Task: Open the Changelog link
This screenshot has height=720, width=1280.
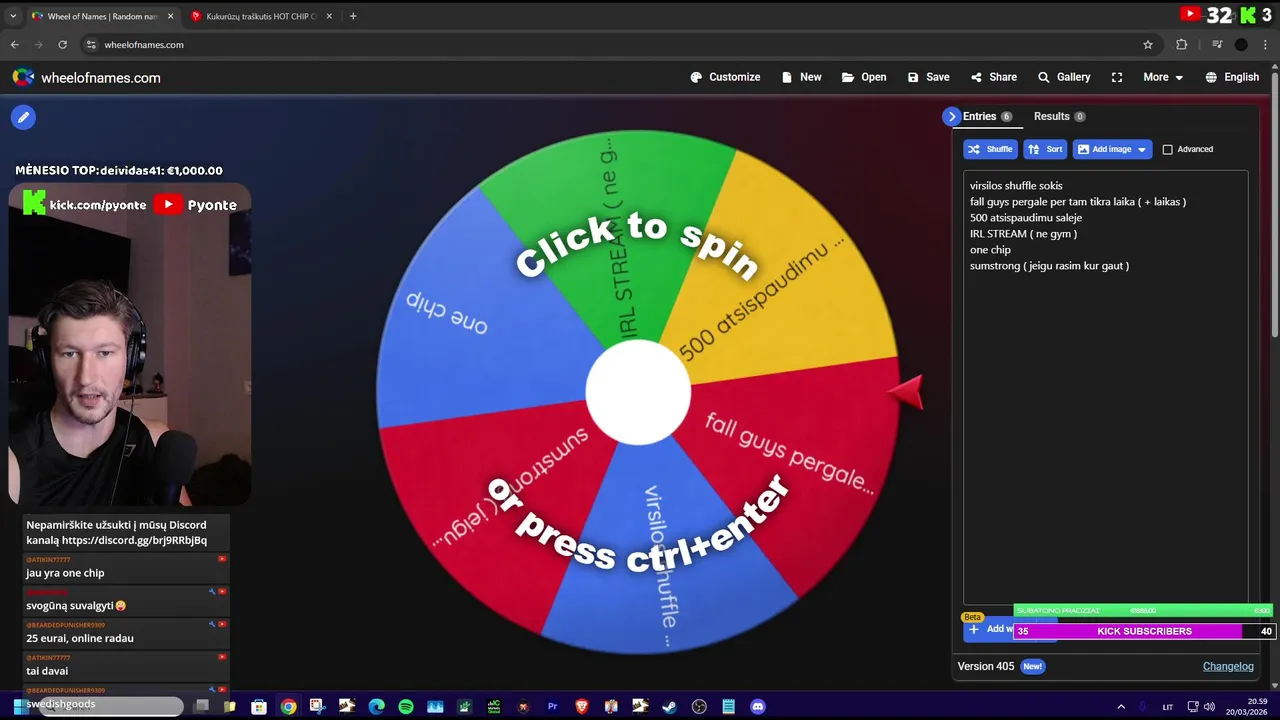Action: (x=1228, y=666)
